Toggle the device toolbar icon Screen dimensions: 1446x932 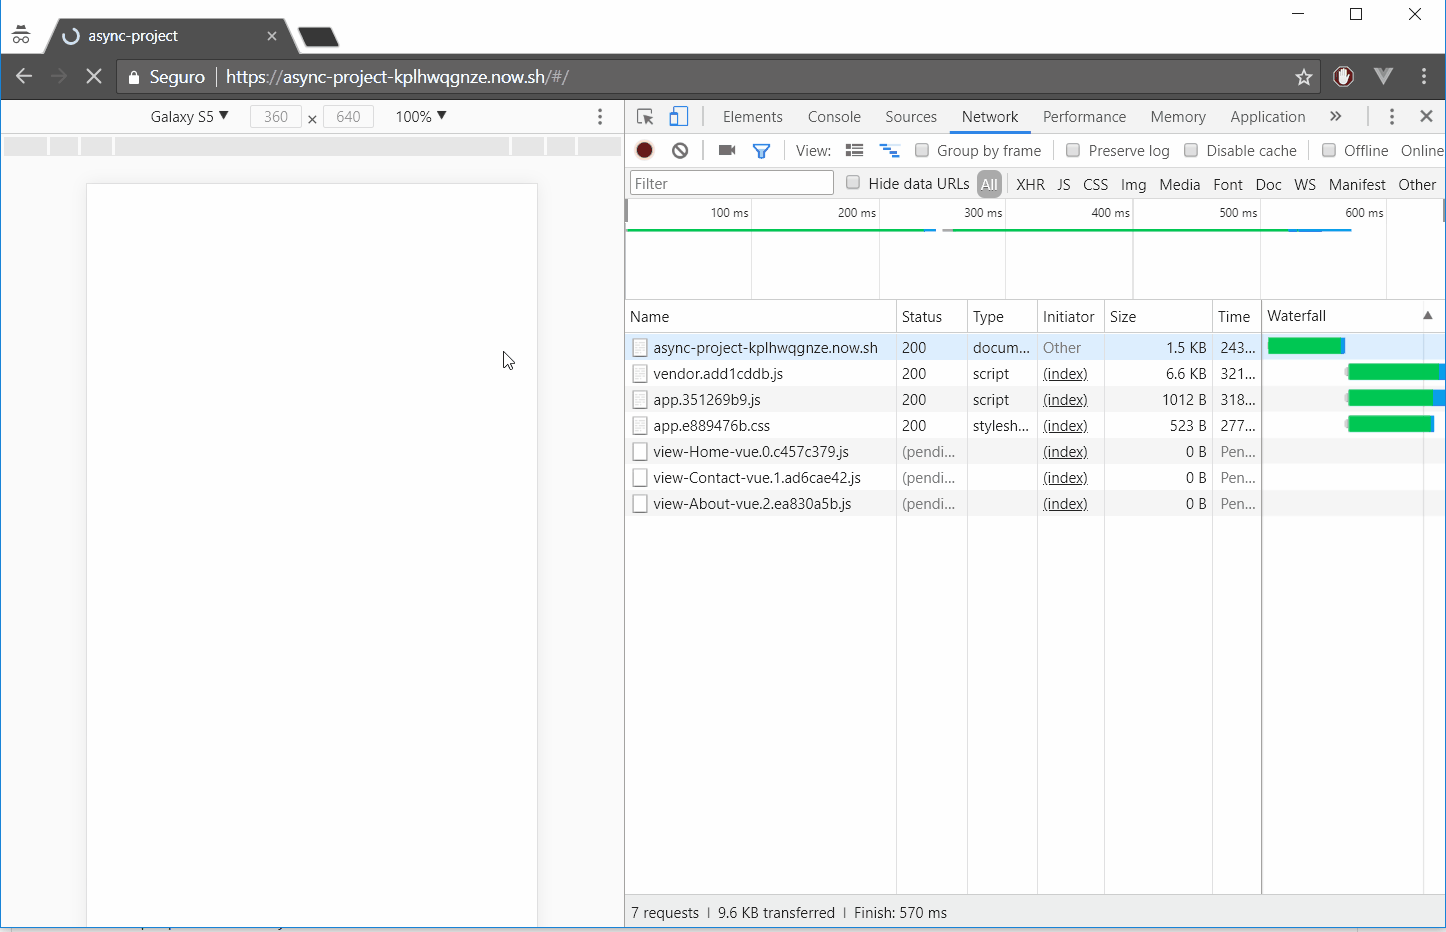(678, 117)
